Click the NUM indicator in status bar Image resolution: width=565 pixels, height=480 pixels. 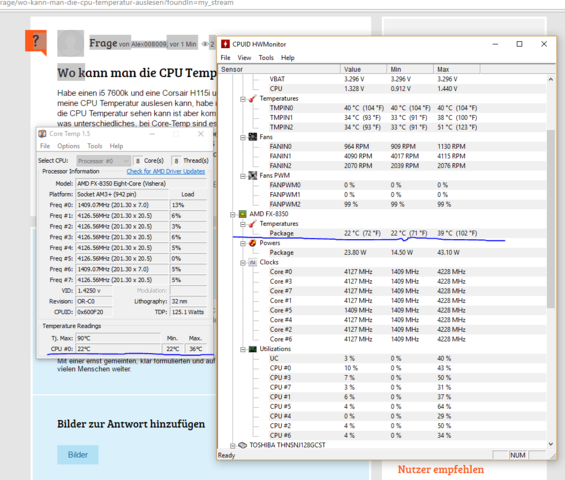point(517,455)
